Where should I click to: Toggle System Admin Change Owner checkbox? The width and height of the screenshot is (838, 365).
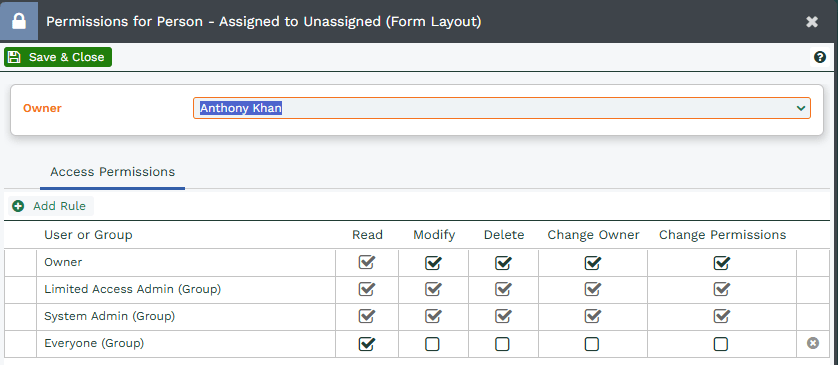pyautogui.click(x=592, y=316)
